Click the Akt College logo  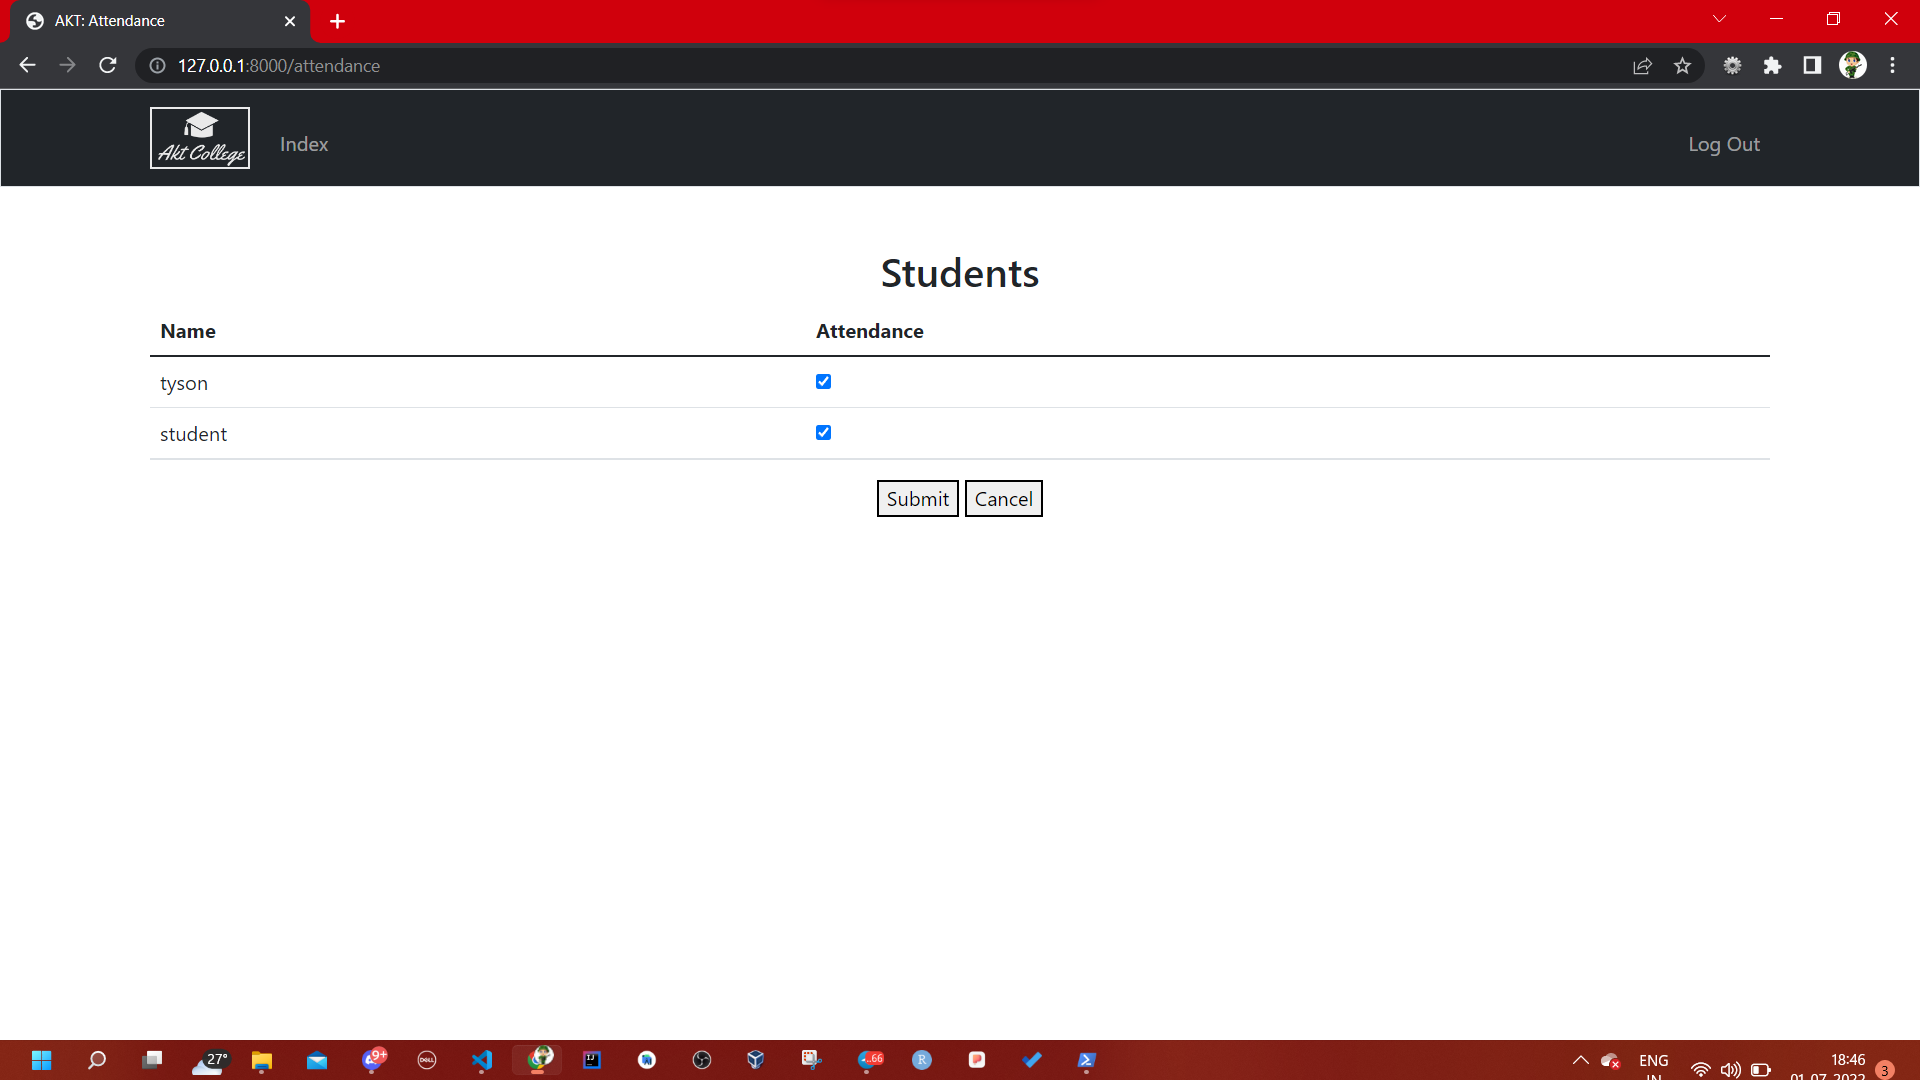point(200,138)
